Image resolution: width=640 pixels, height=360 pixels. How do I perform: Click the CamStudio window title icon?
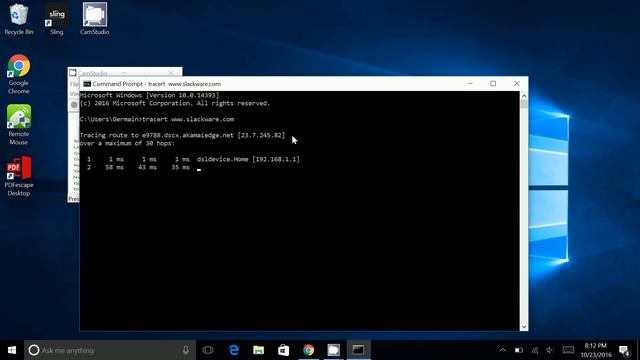(x=73, y=73)
